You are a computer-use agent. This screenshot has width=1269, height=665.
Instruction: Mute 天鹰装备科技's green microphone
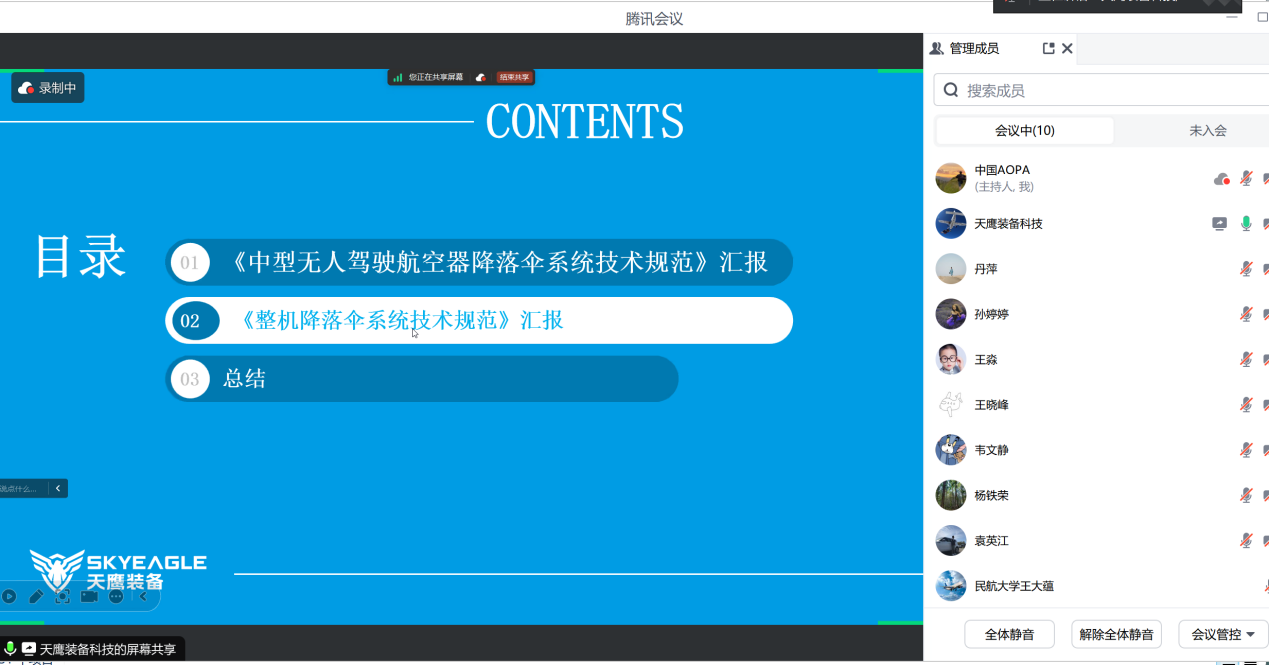point(1246,224)
